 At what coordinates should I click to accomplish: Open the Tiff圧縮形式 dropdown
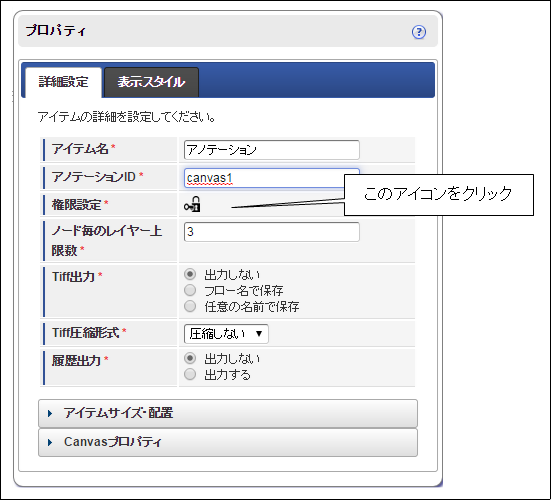[226, 334]
